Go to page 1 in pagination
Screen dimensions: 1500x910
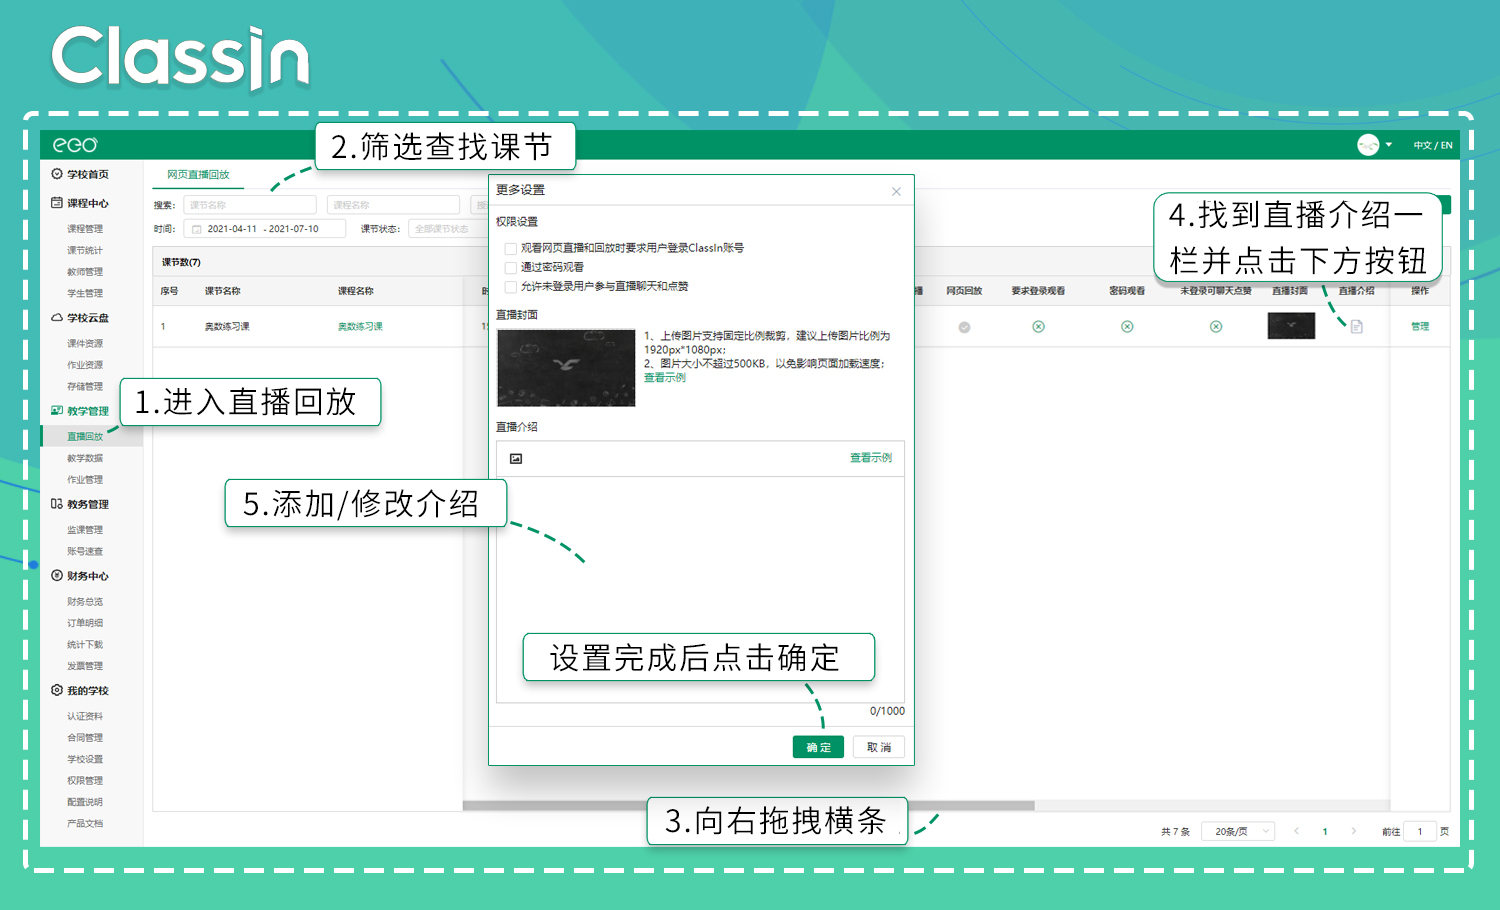pos(1325,832)
